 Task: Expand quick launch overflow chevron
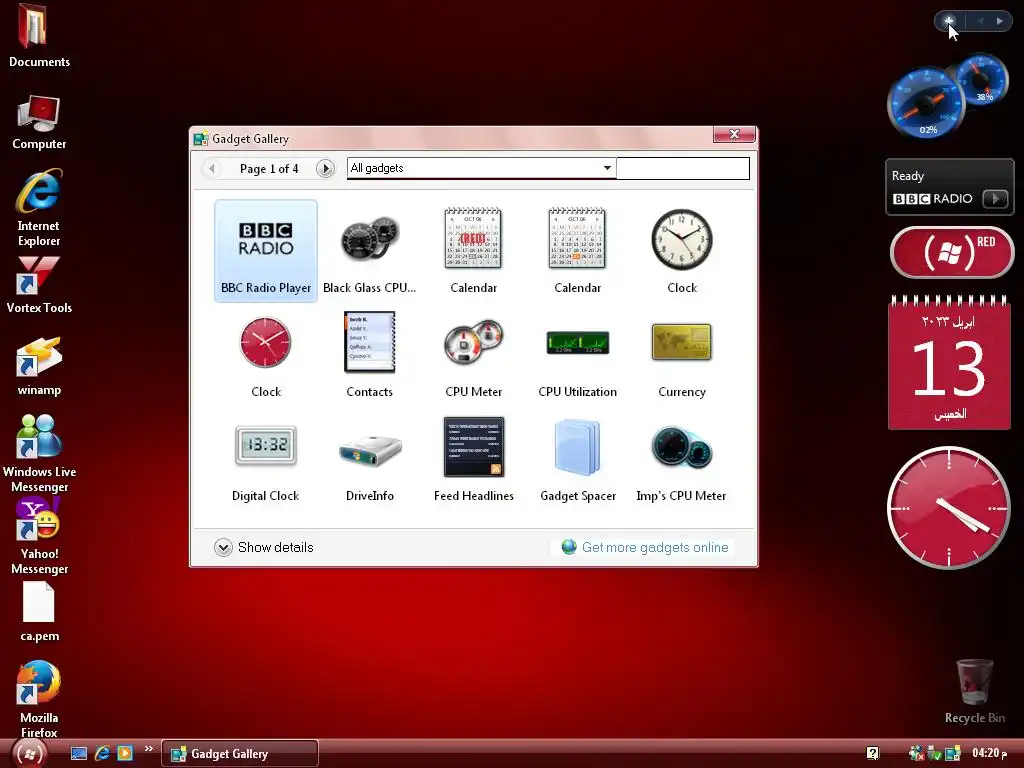click(148, 748)
